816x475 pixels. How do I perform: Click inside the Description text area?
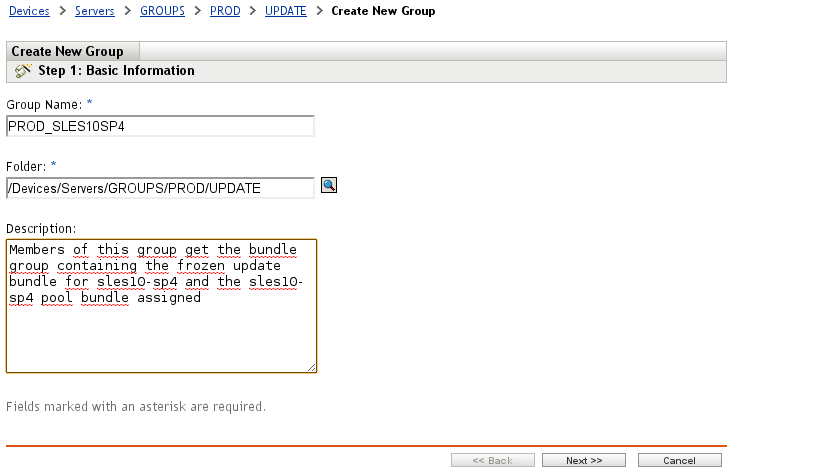[161, 306]
